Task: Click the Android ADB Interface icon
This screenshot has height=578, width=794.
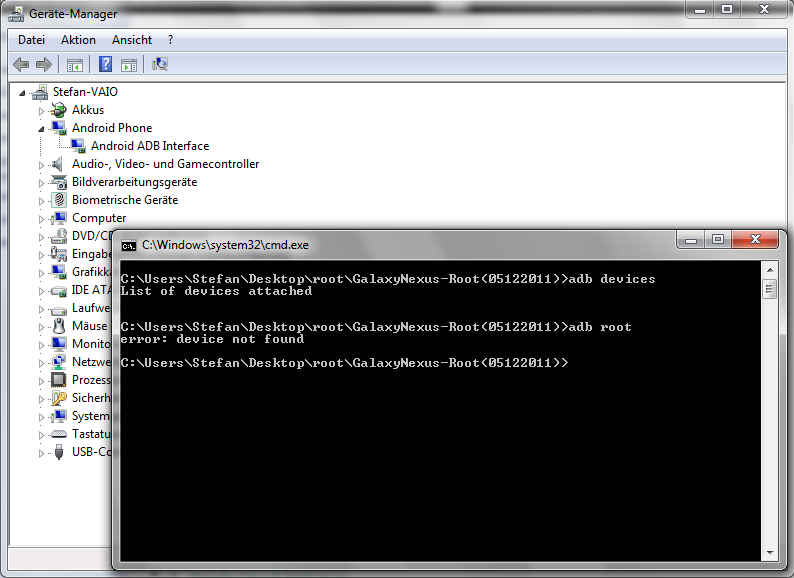Action: point(78,146)
